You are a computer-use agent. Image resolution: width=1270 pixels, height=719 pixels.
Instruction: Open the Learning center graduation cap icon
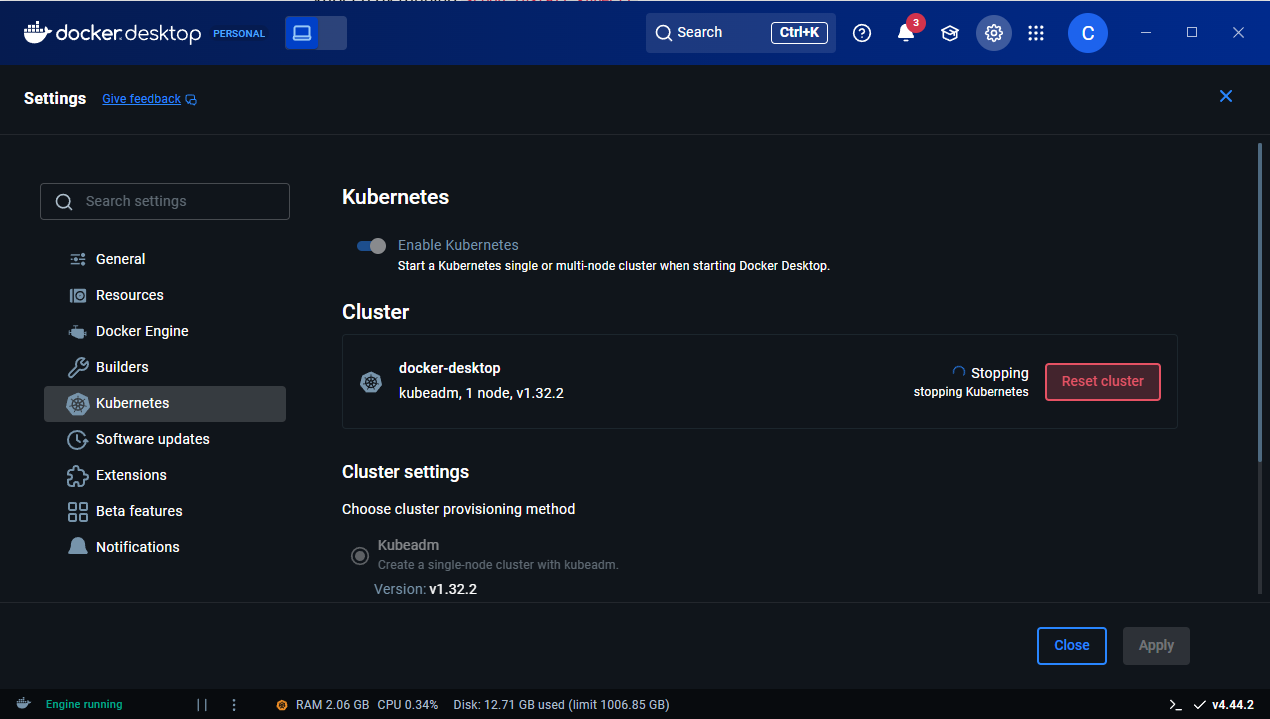949,33
